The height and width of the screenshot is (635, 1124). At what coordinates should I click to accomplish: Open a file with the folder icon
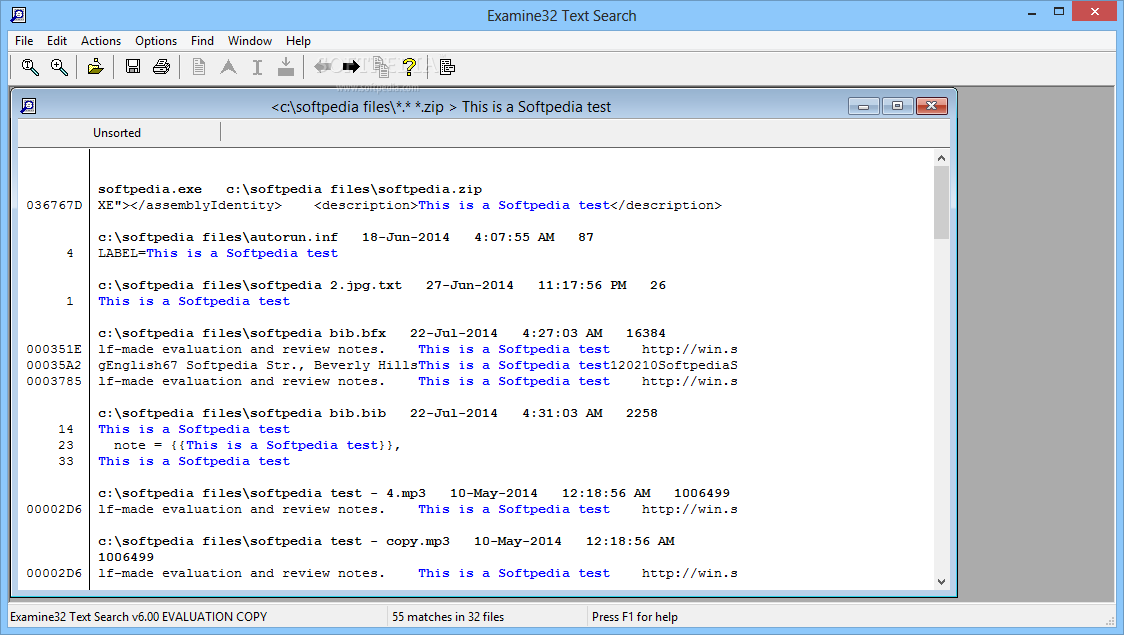(95, 67)
